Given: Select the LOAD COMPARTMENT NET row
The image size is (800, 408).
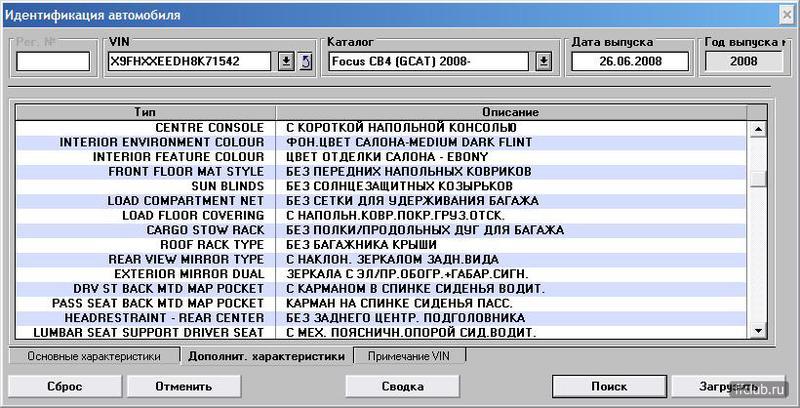Looking at the screenshot, I should point(381,201).
